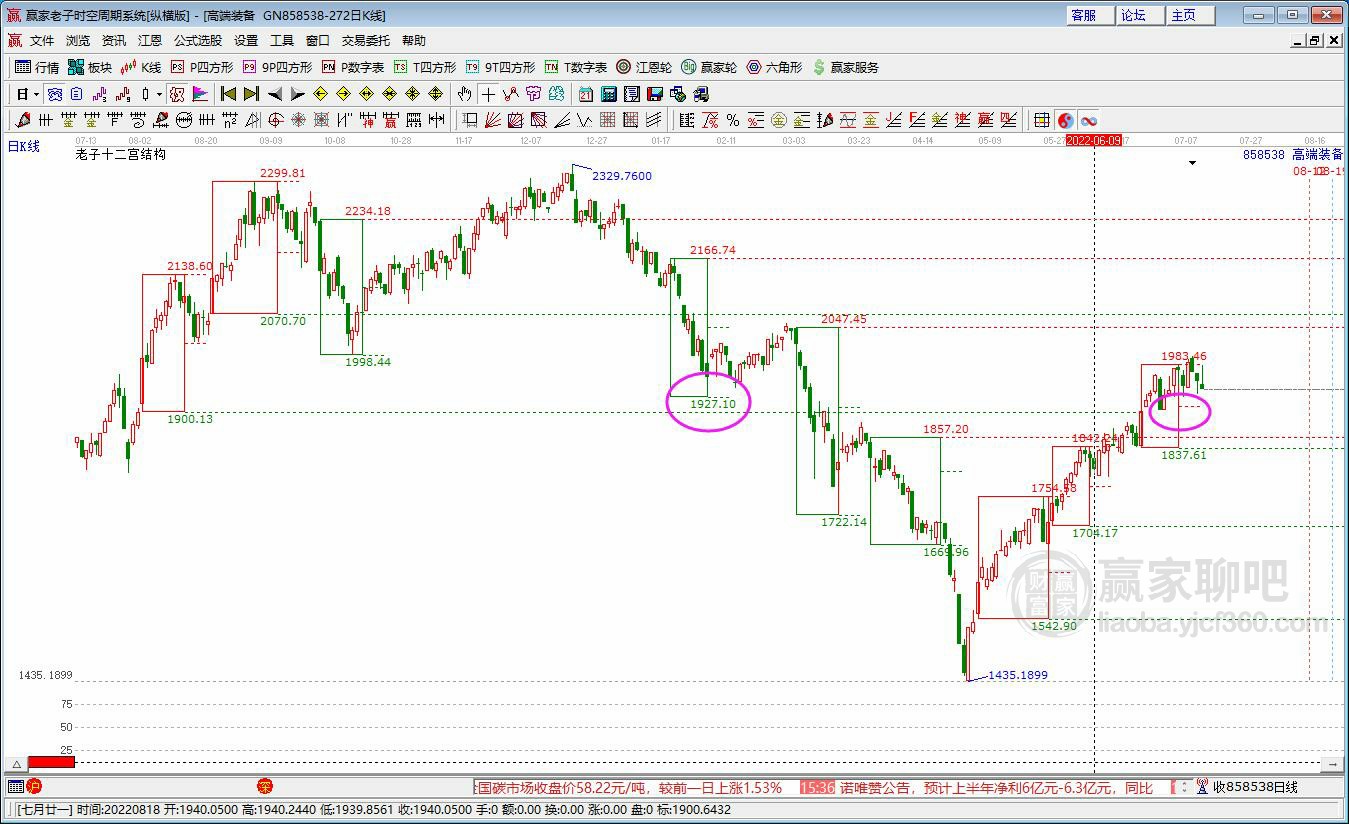This screenshot has height=824, width=1349.
Task: Open 赢家服务 service page
Action: (846, 67)
